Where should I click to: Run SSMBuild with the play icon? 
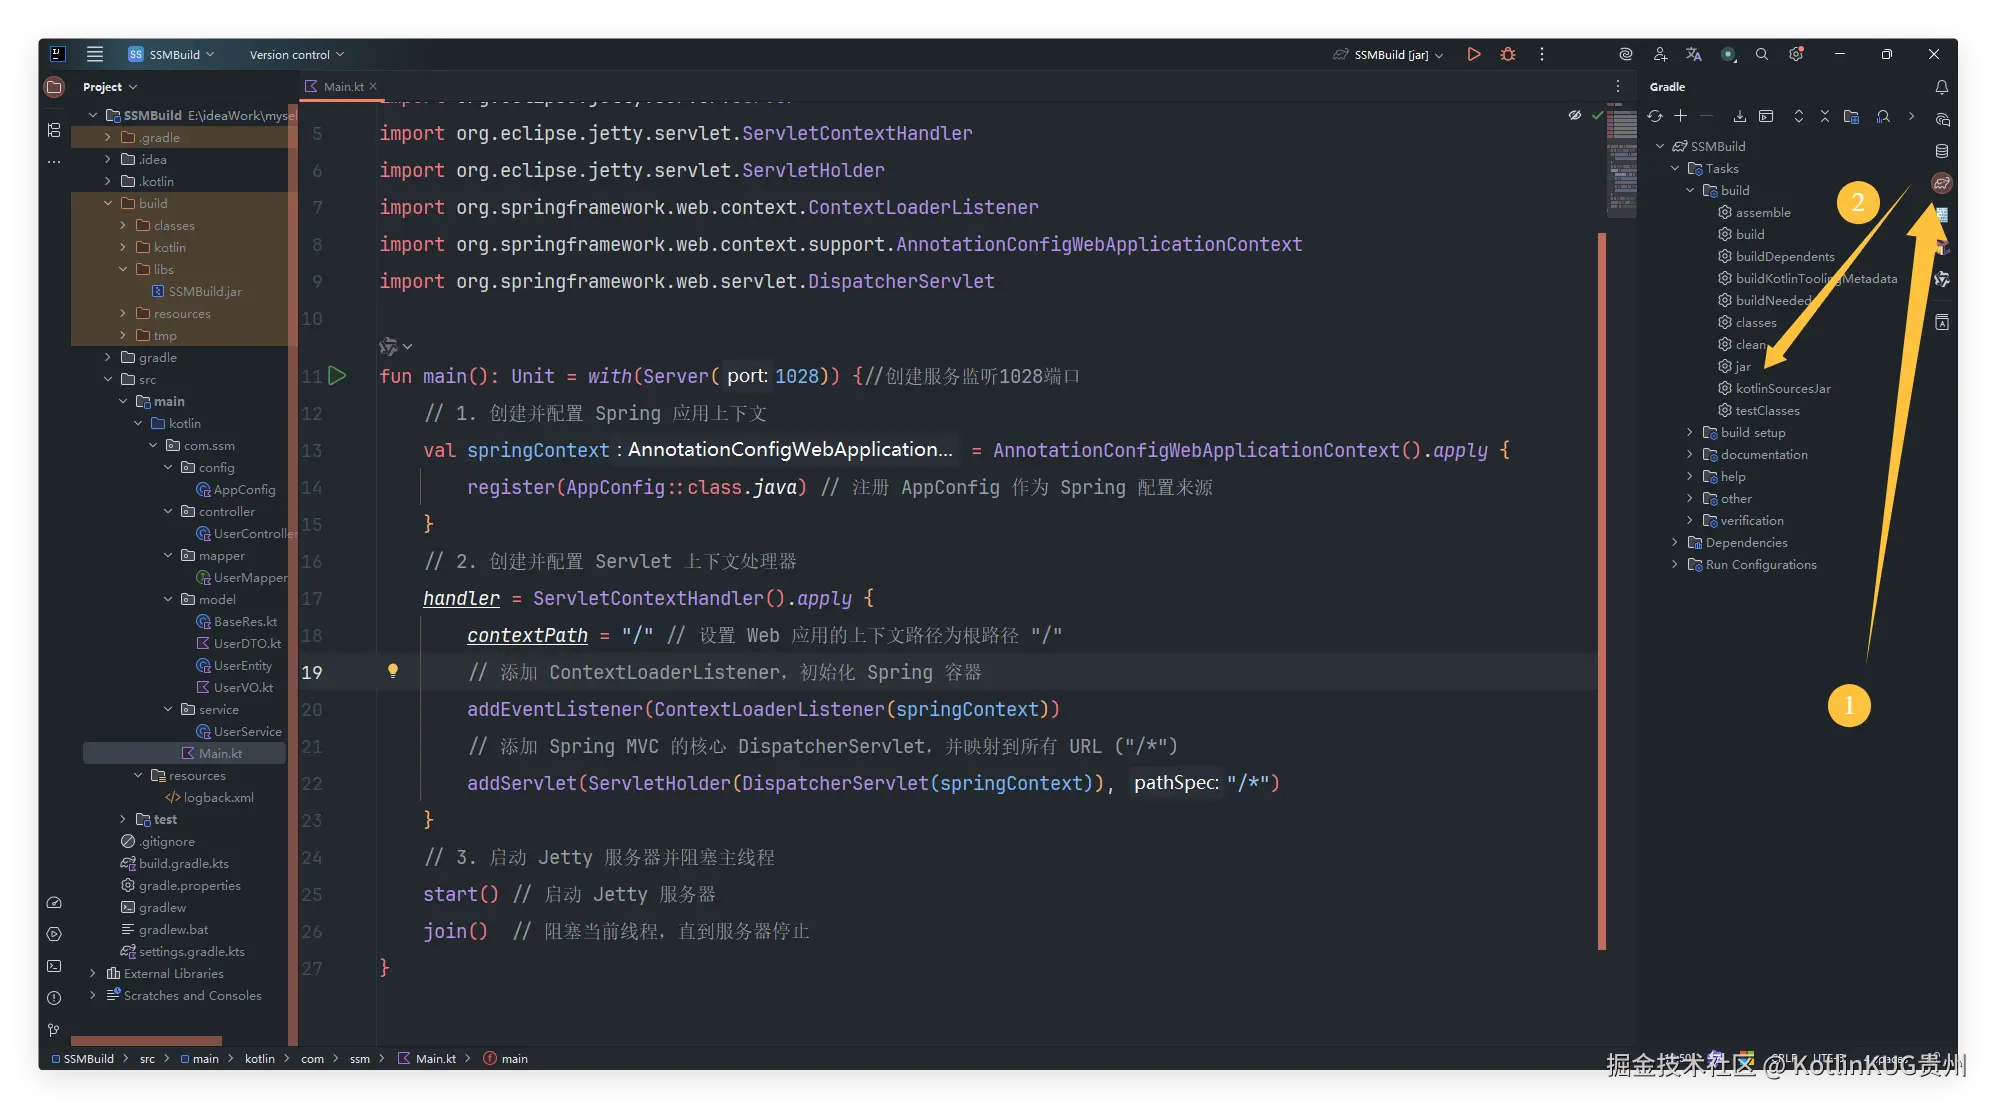(x=1473, y=54)
